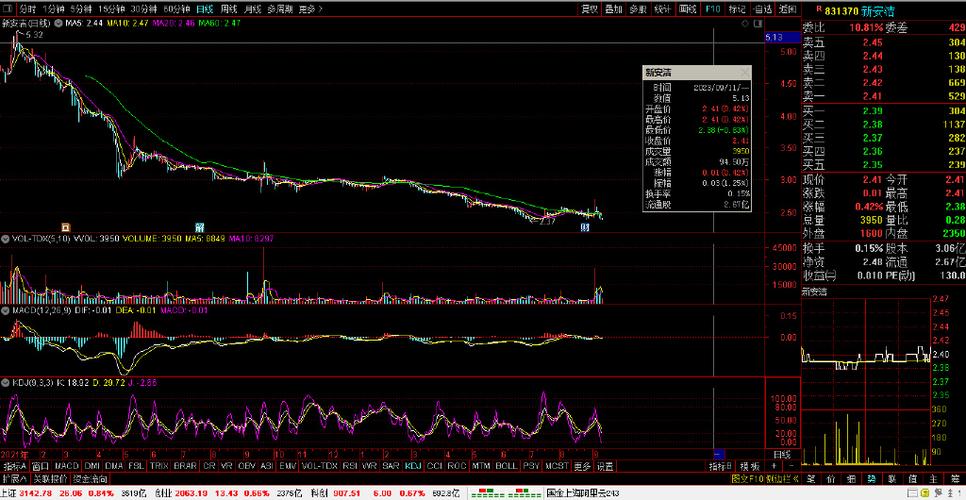Image resolution: width=966 pixels, height=500 pixels.
Task: Switch to the 周线 weekly chart
Action: pos(229,9)
